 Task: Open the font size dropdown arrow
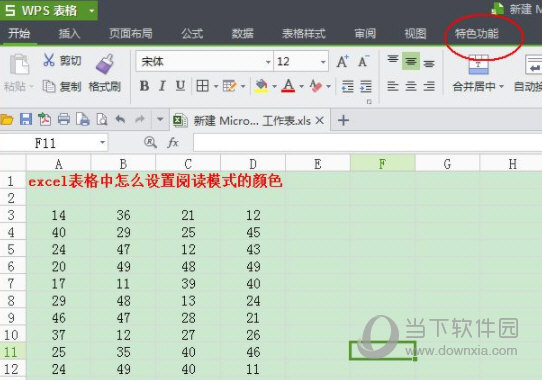323,62
